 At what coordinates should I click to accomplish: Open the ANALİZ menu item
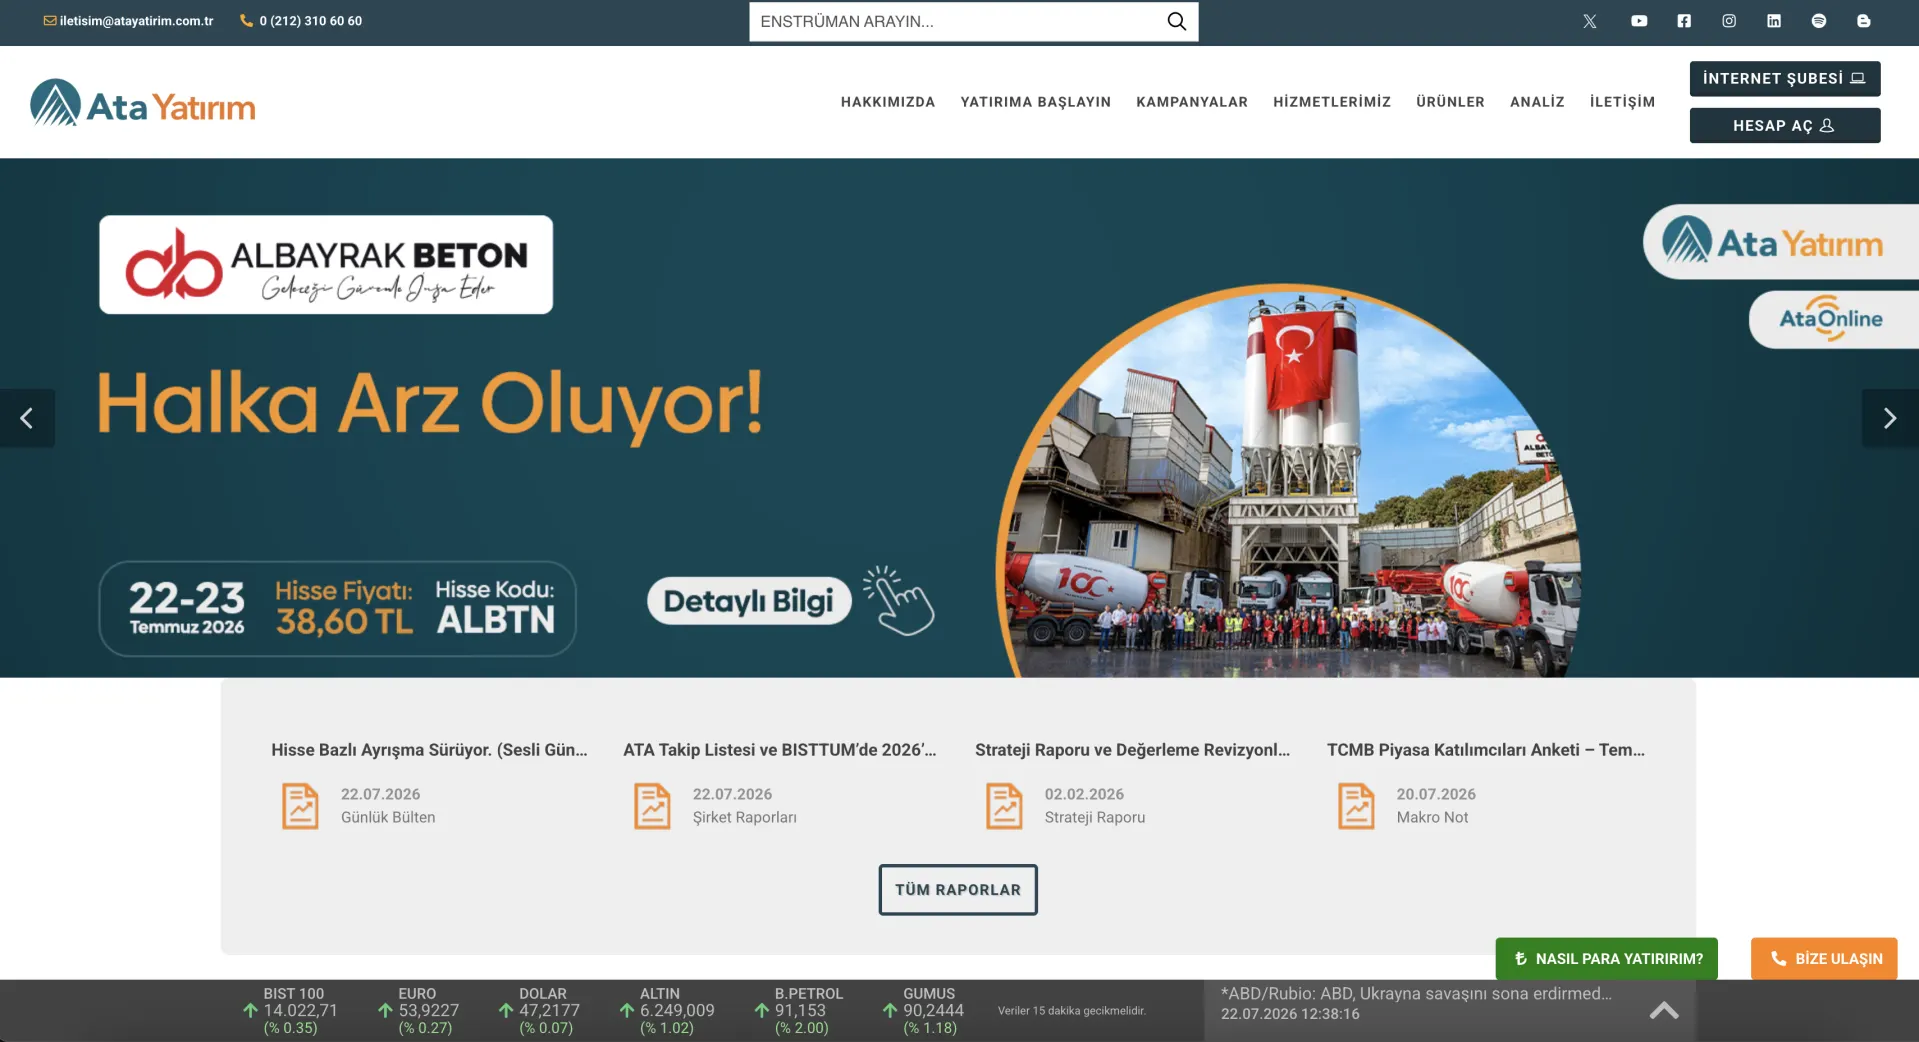click(x=1537, y=102)
